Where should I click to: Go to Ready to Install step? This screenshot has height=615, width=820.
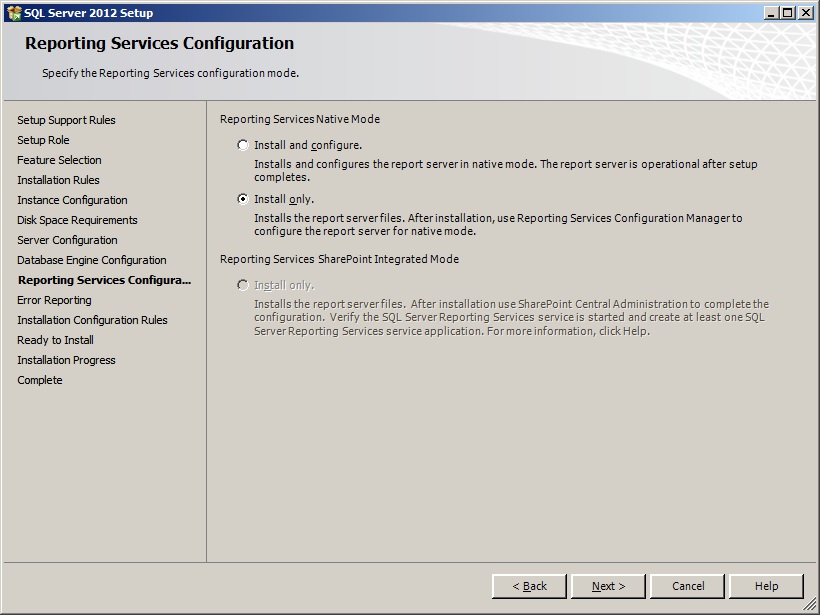coord(55,340)
